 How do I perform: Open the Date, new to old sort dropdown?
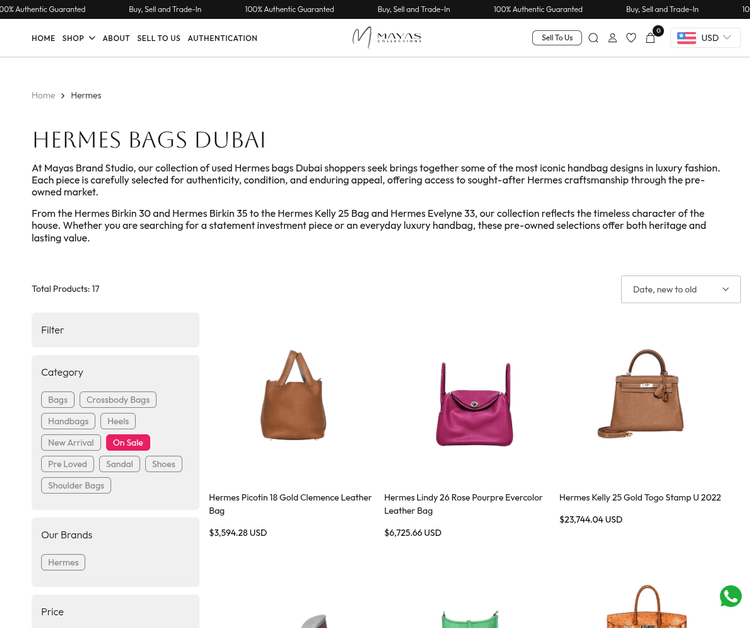pyautogui.click(x=681, y=289)
